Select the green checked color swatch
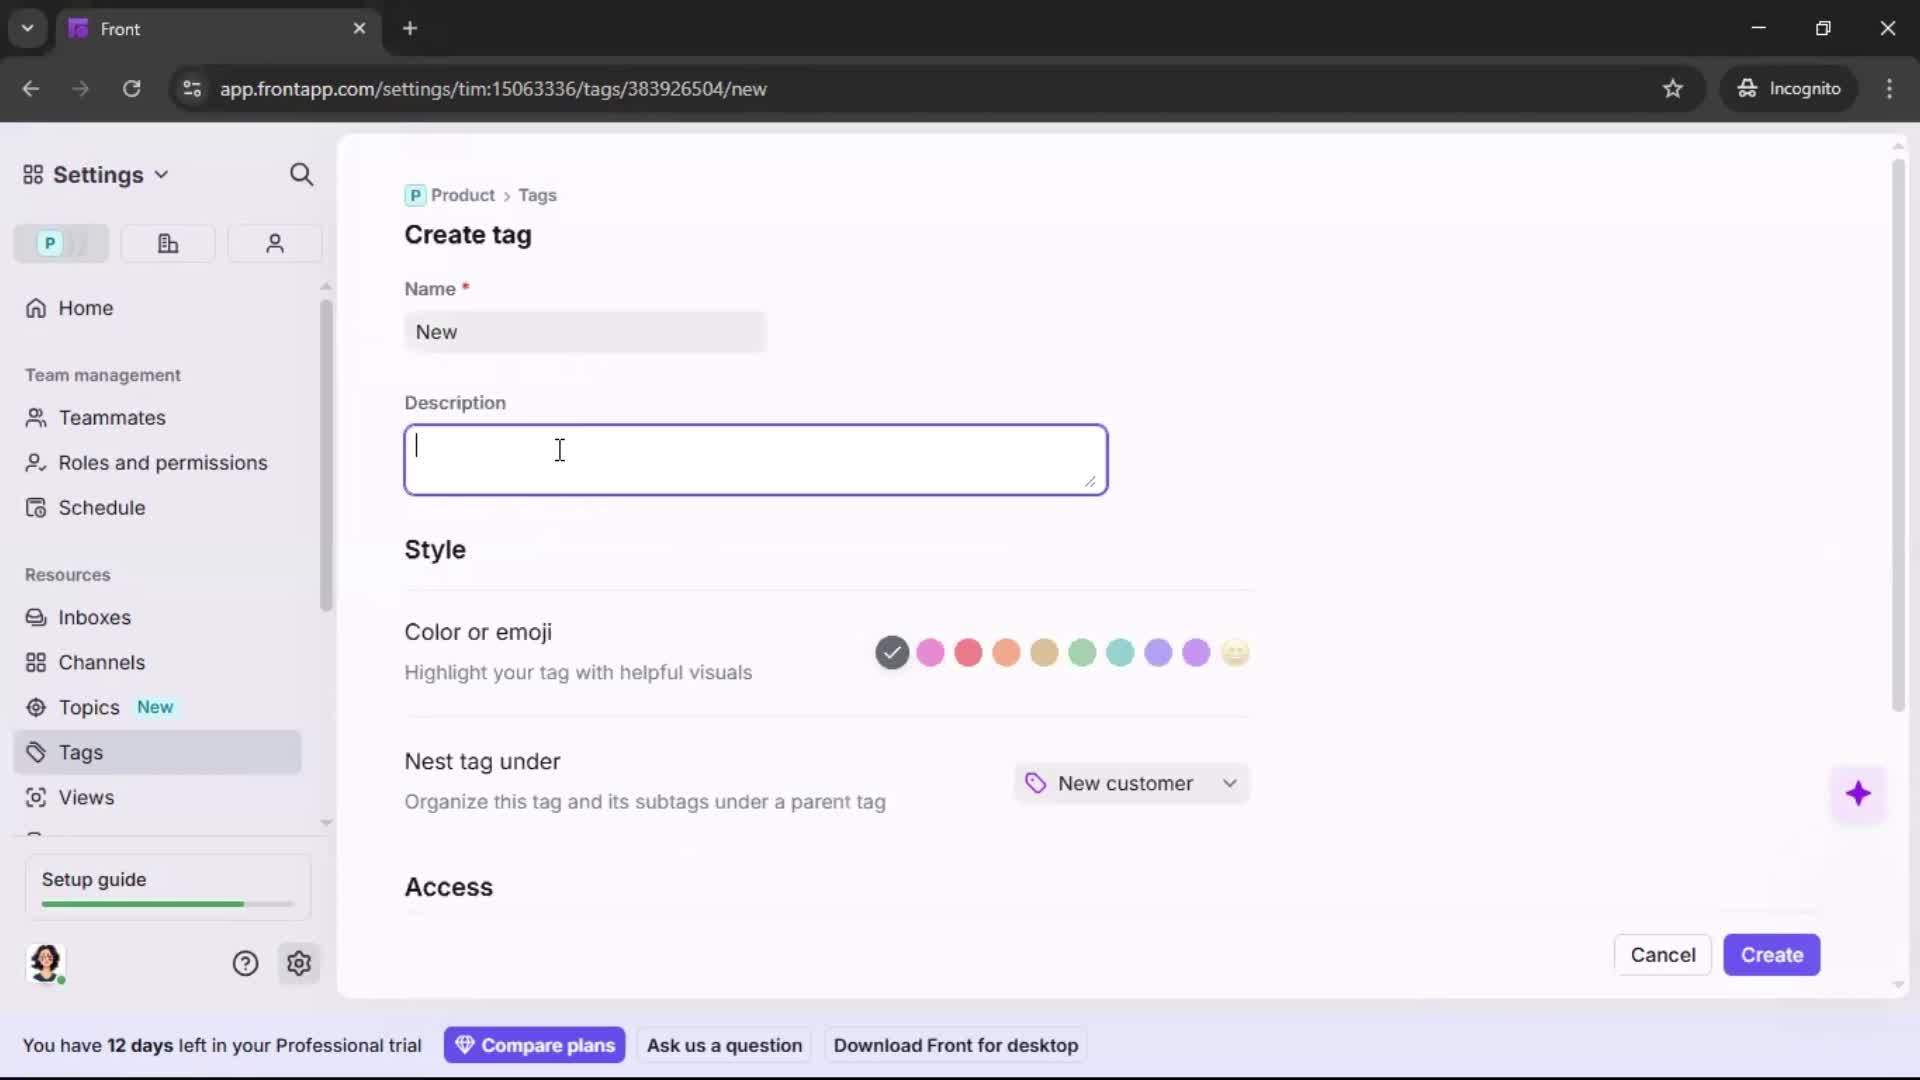This screenshot has width=1920, height=1080. click(x=891, y=652)
